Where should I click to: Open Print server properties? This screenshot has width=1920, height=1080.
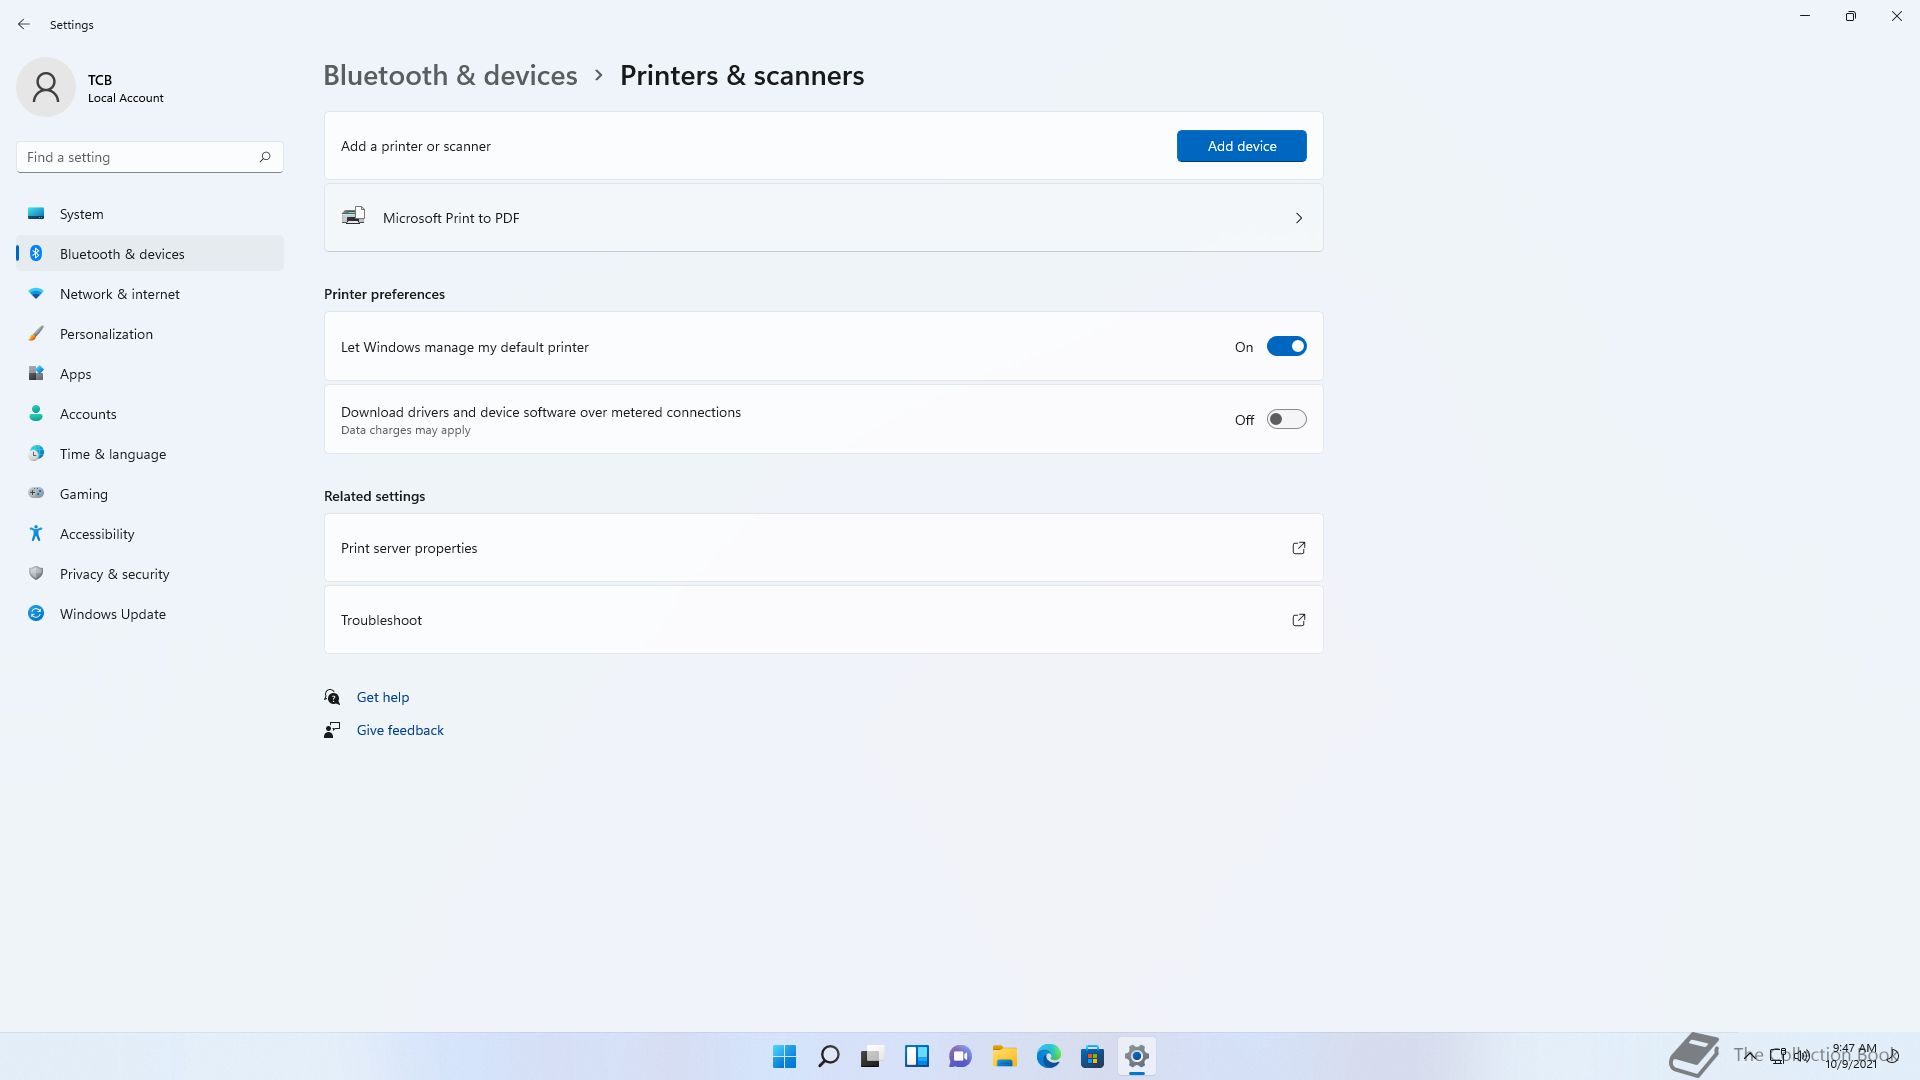pyautogui.click(x=823, y=548)
